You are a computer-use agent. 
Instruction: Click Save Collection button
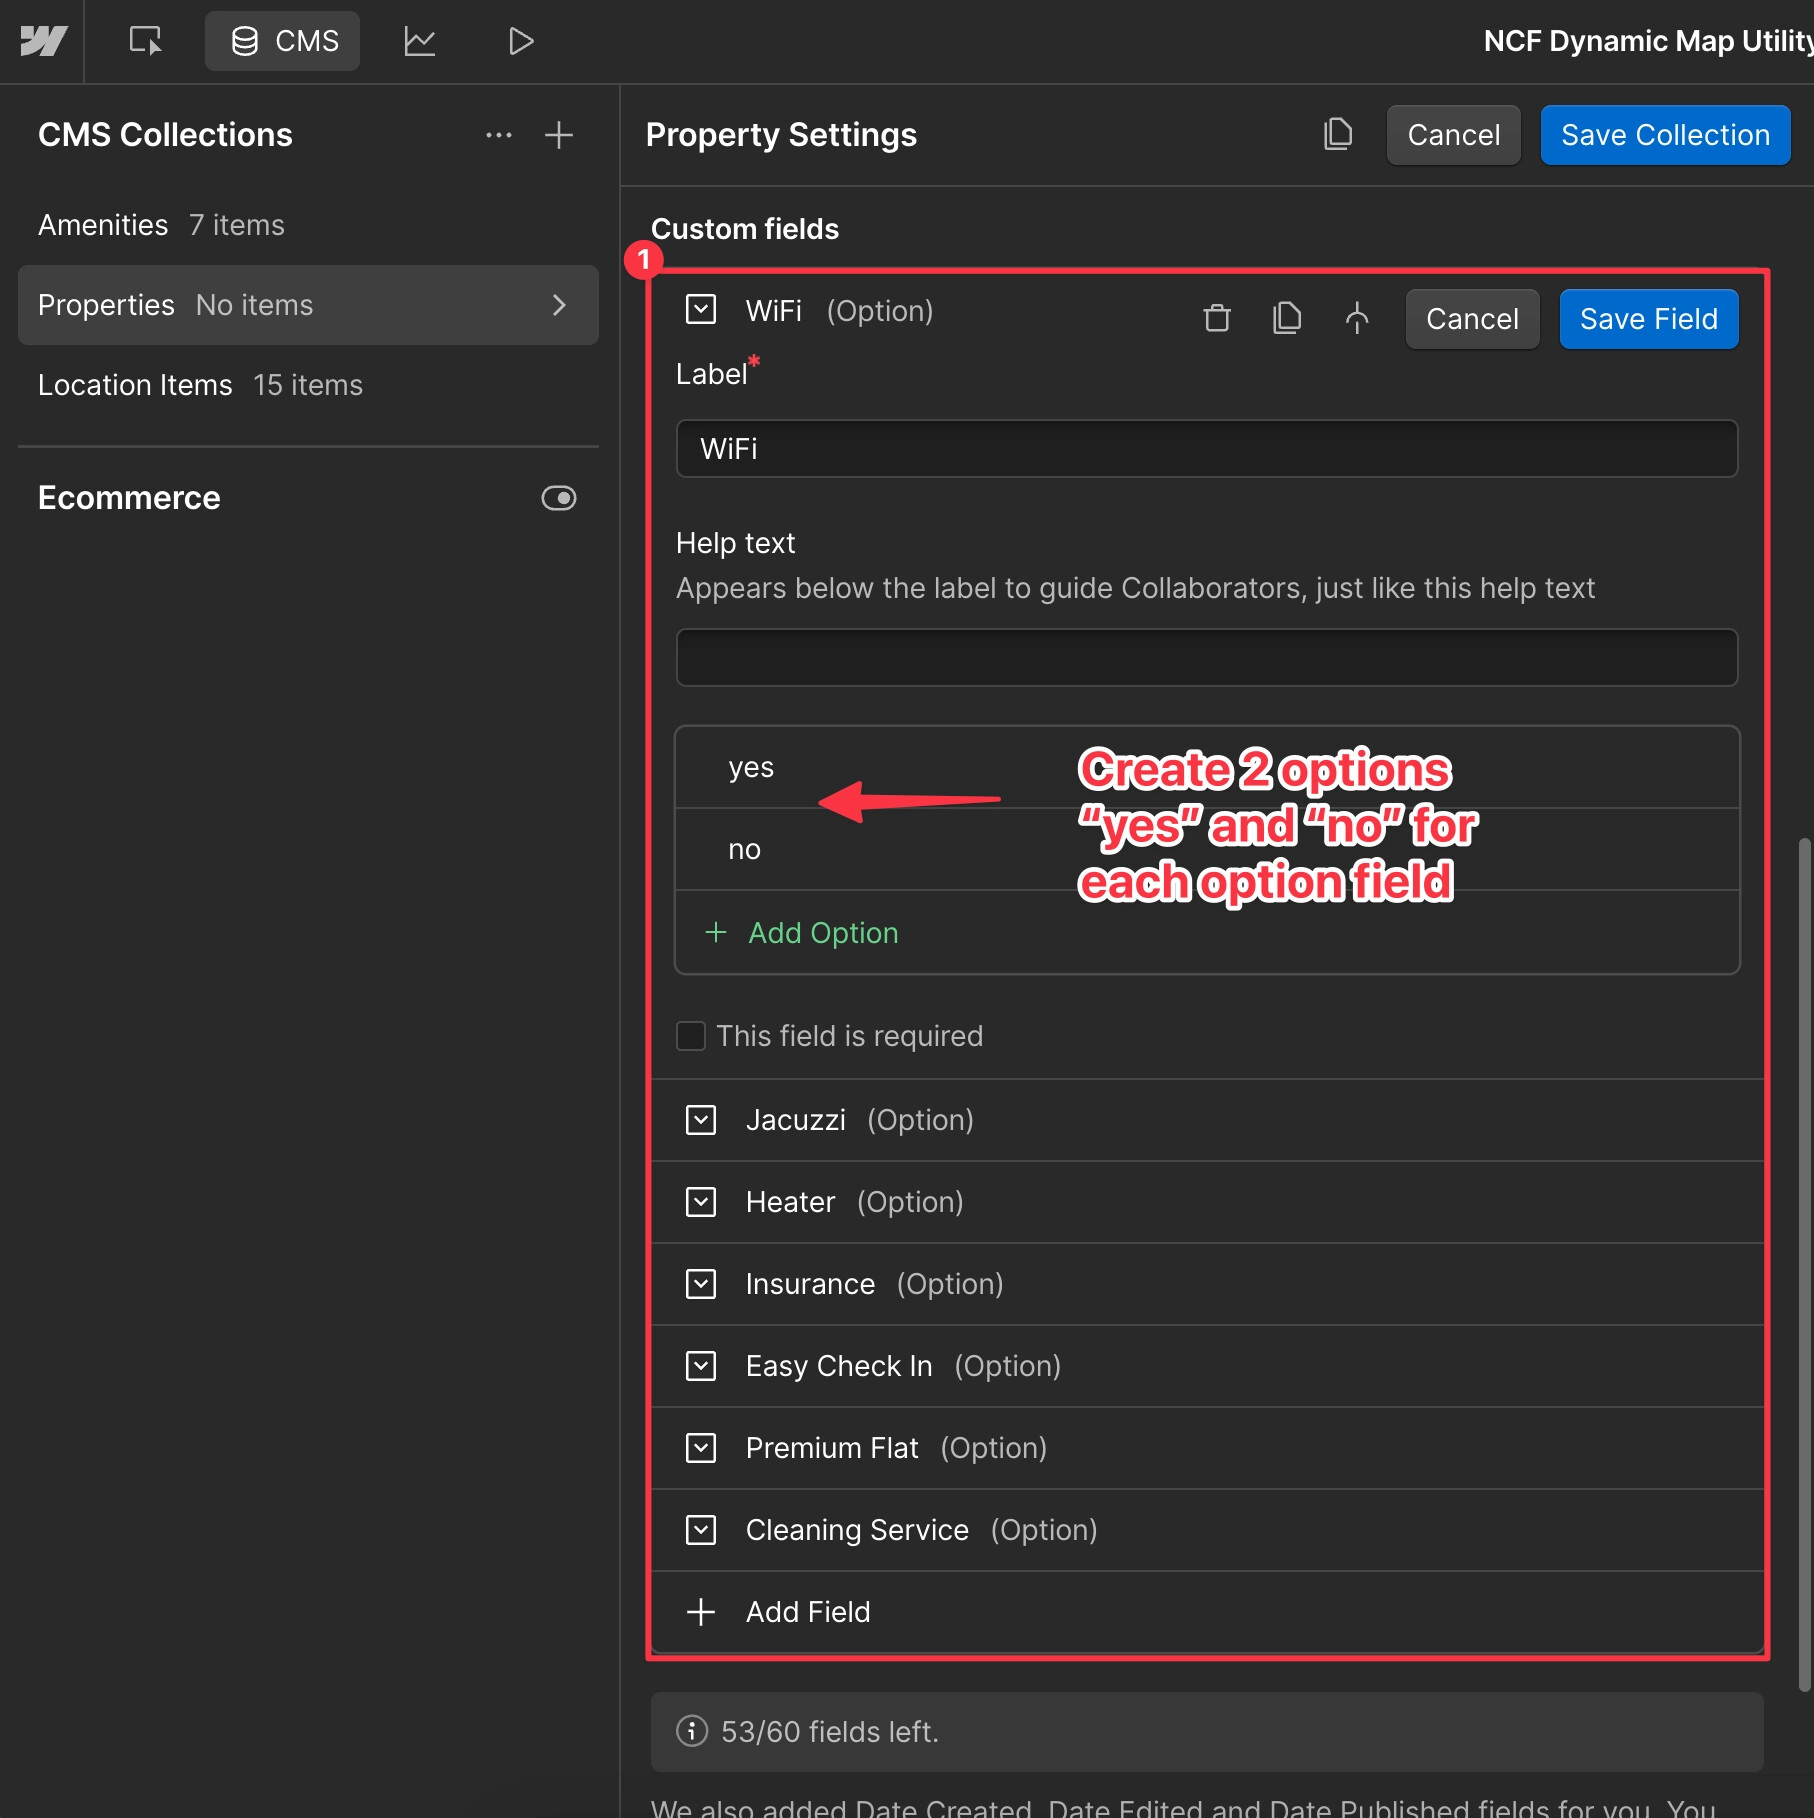tap(1665, 135)
